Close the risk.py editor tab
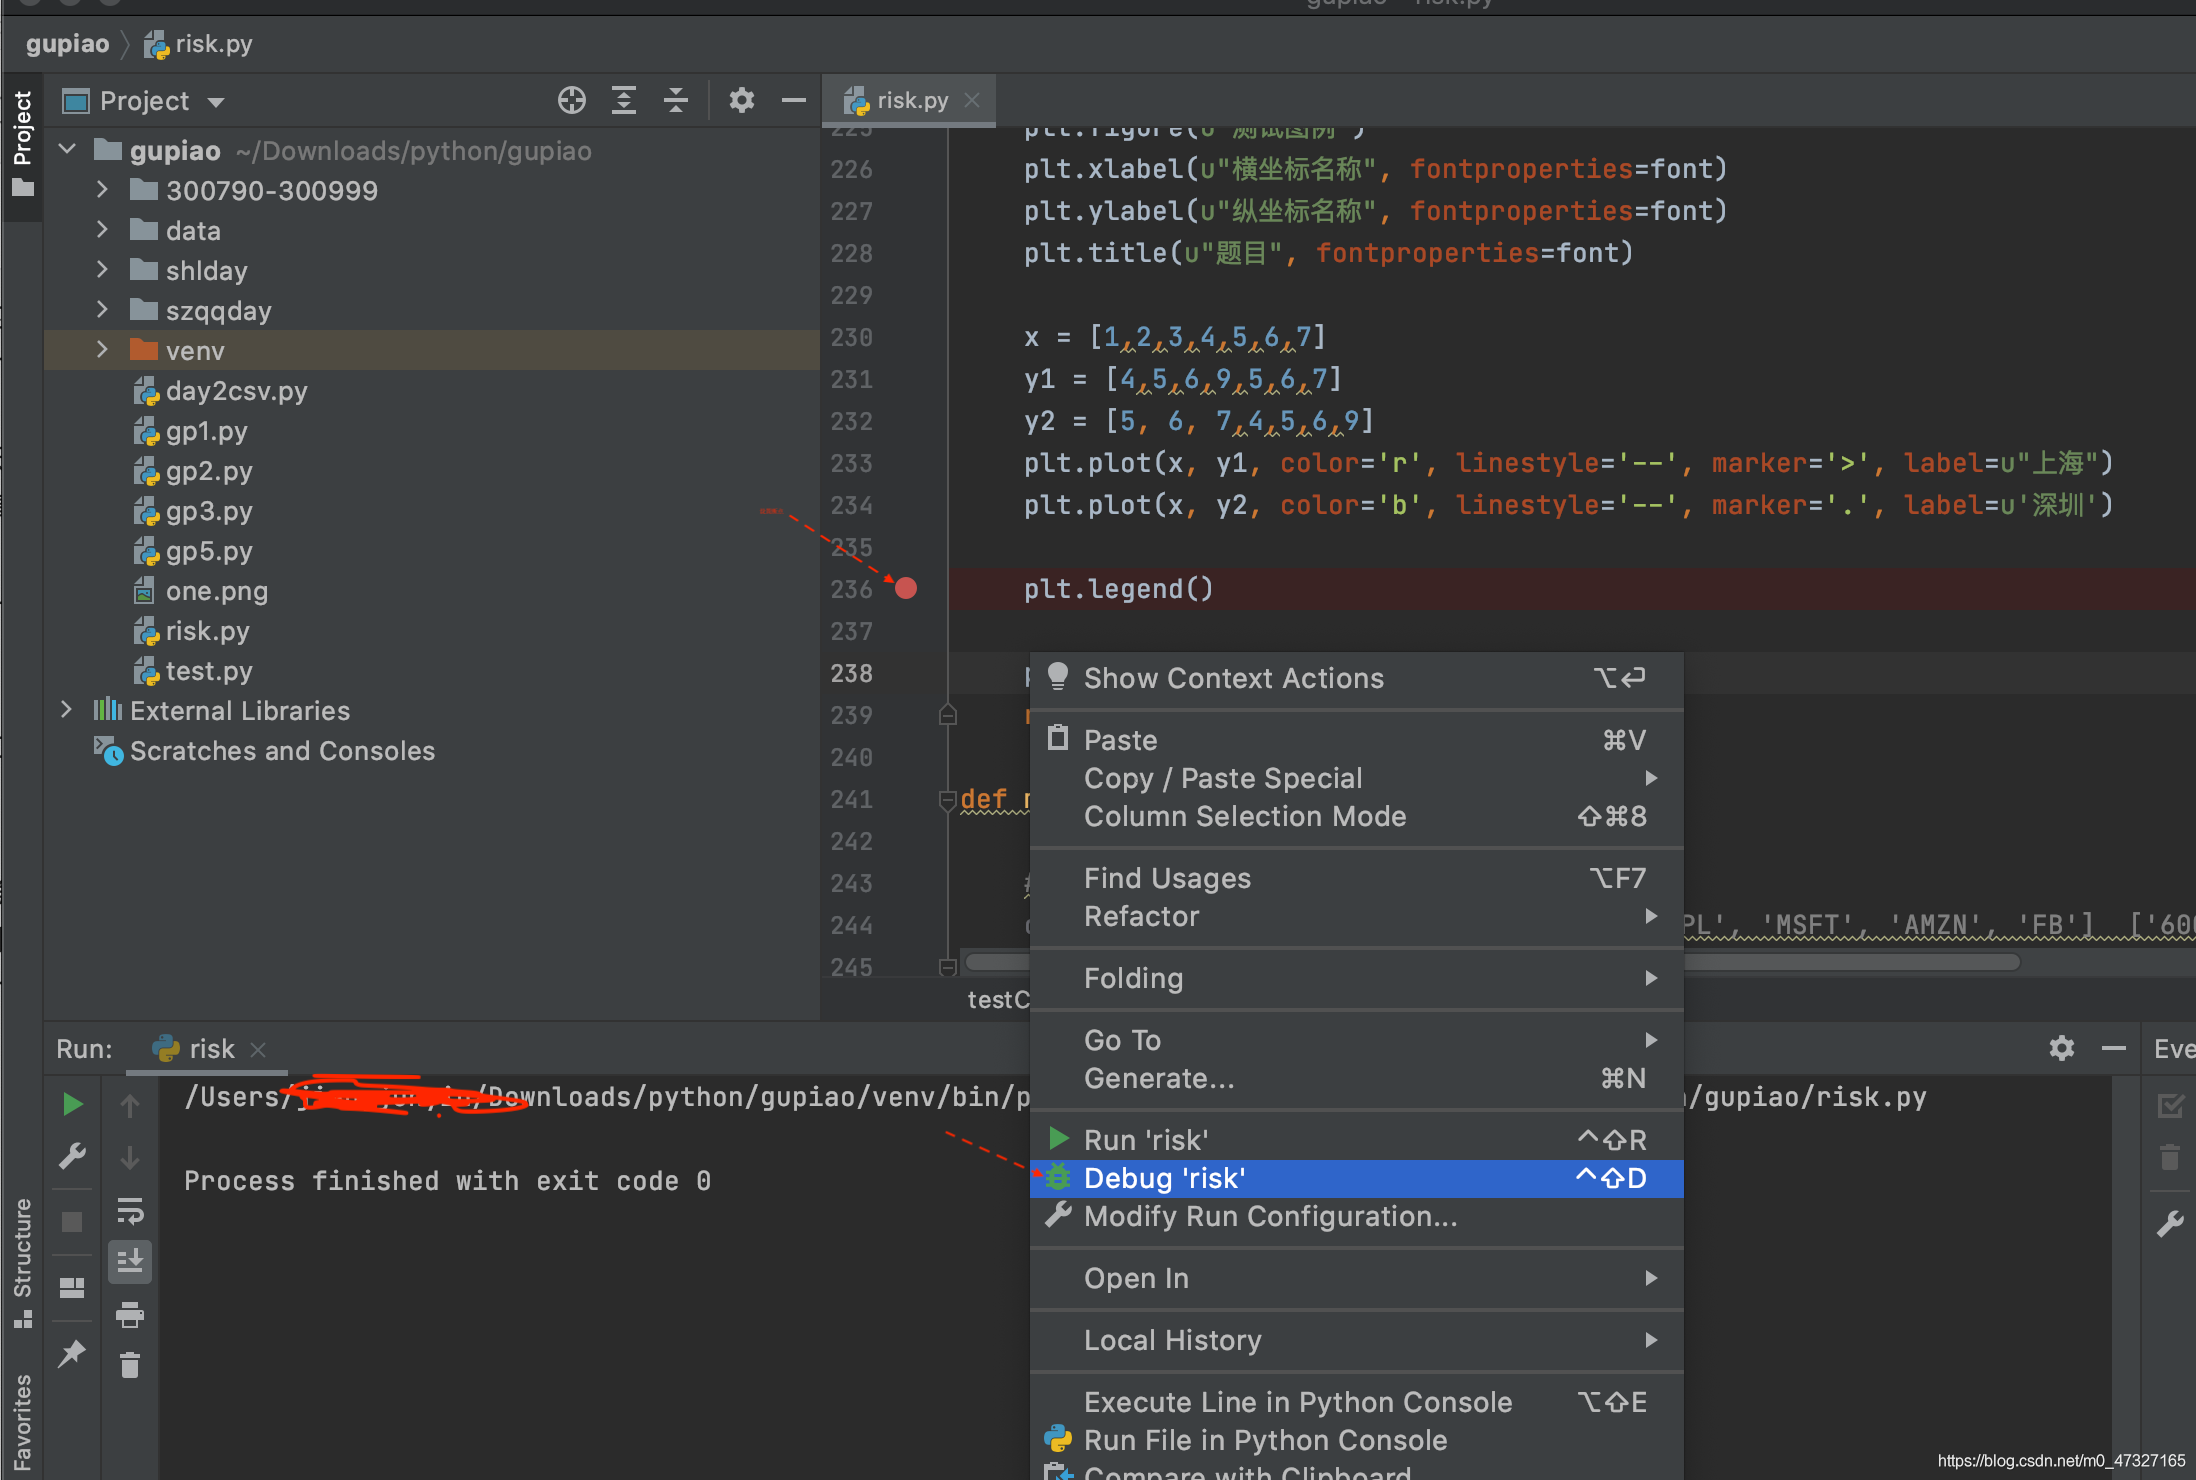Viewport: 2196px width, 1480px height. click(x=972, y=100)
